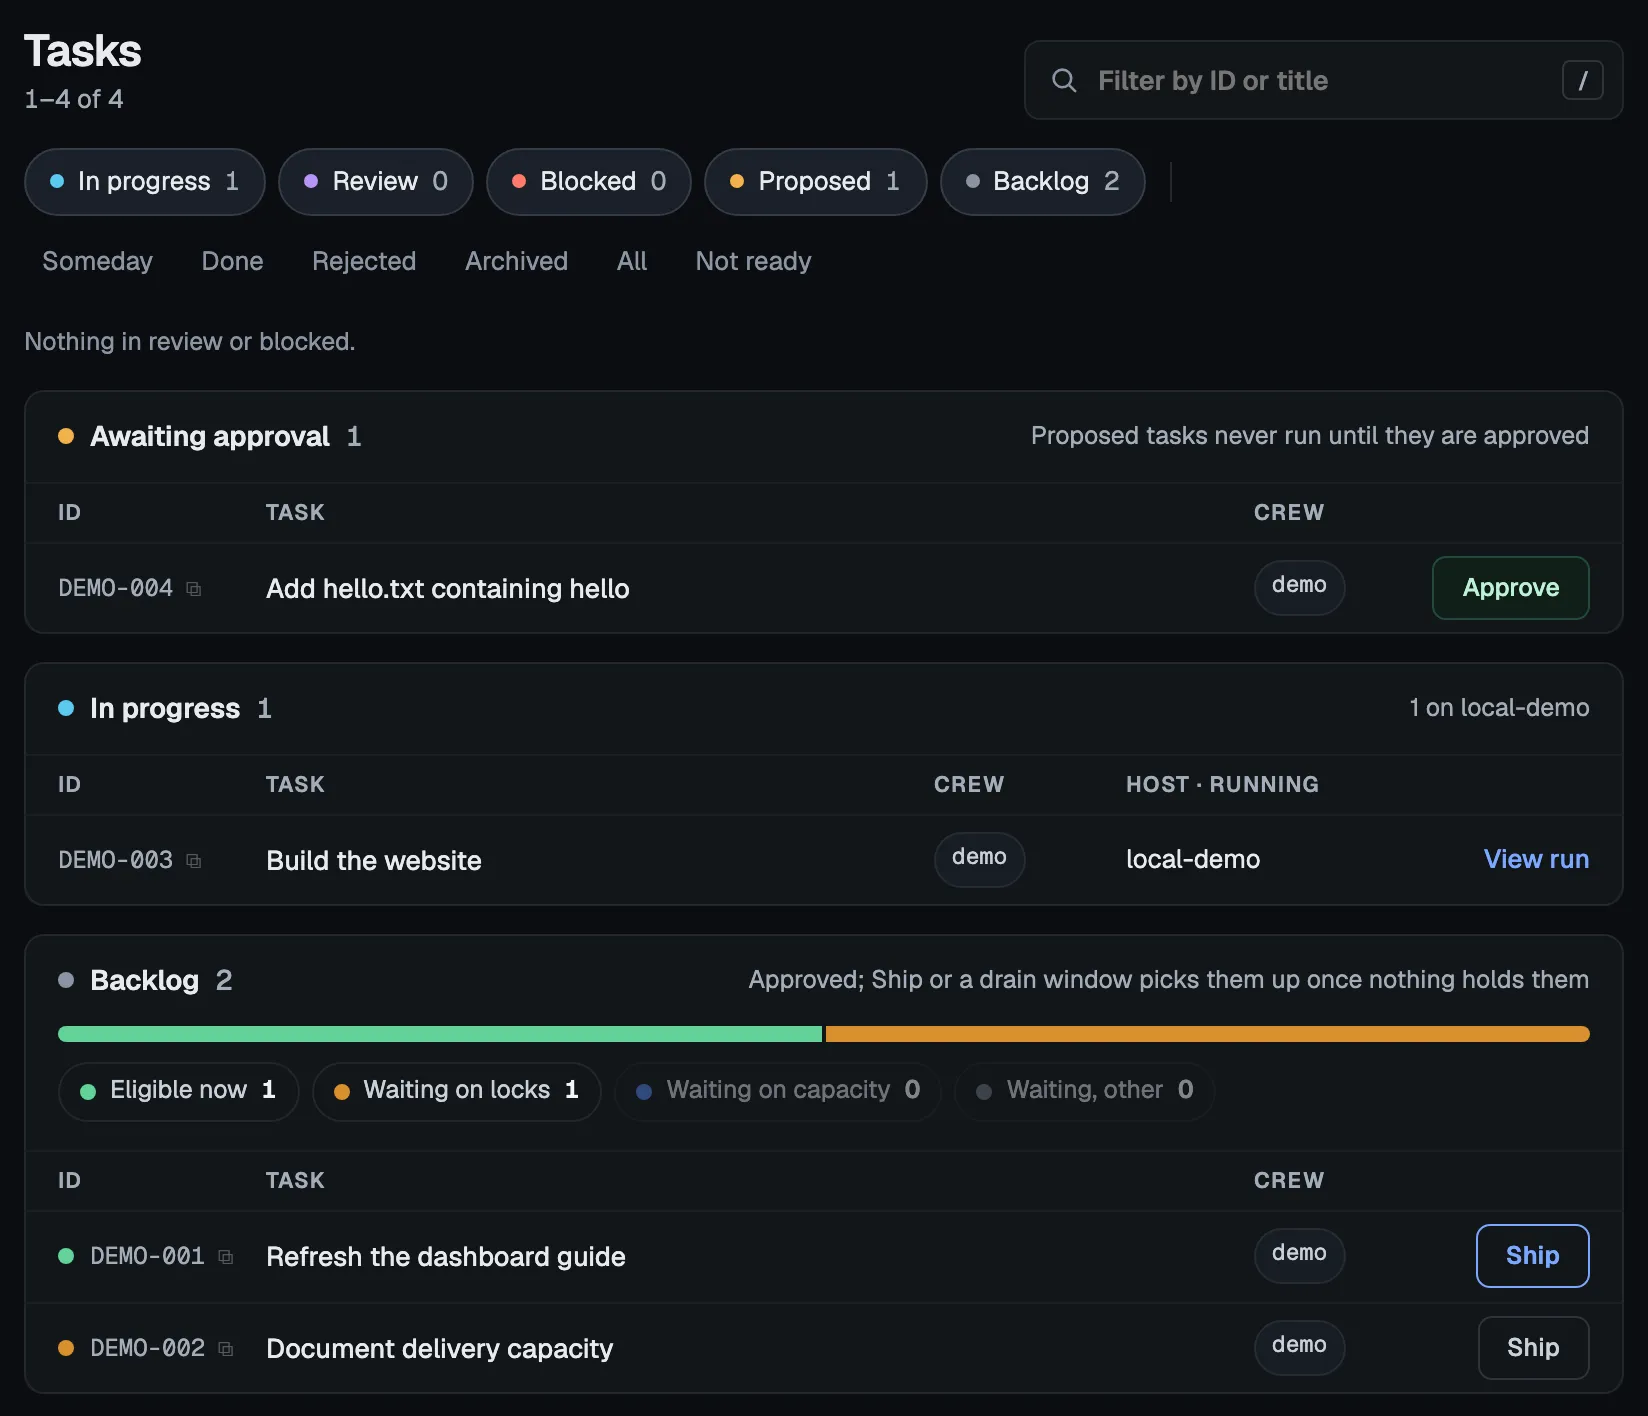Click the demo crew tag for DEMO-001
Viewport: 1648px width, 1416px height.
1300,1256
